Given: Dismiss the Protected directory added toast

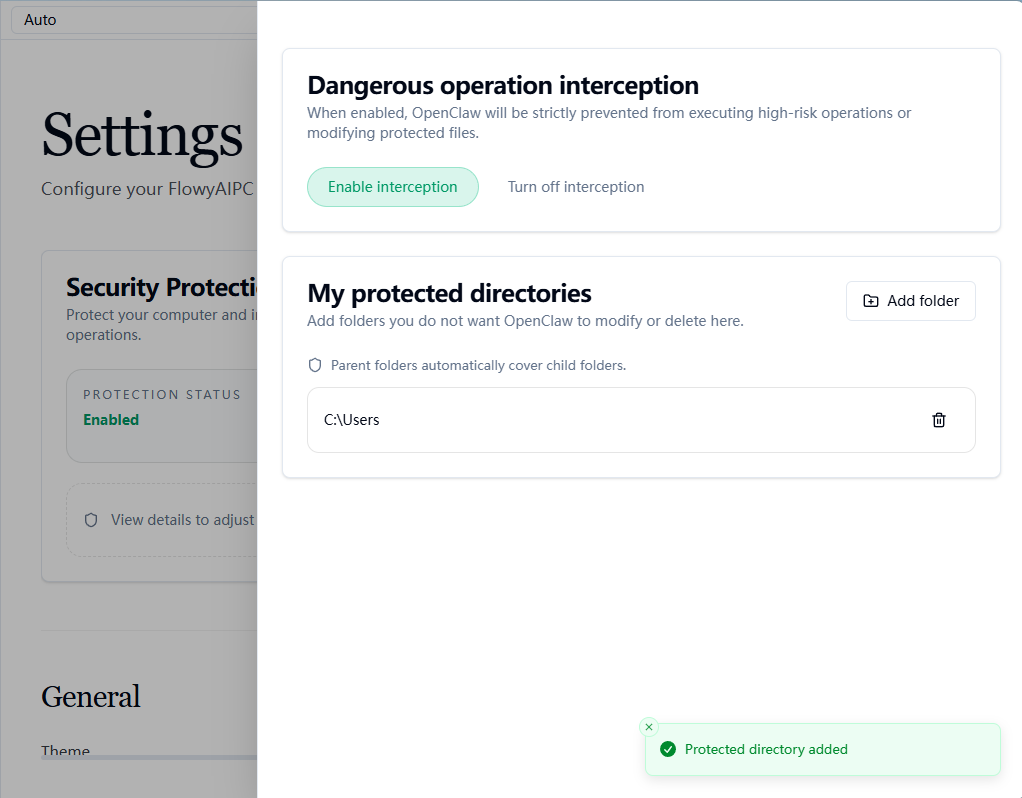Looking at the screenshot, I should (x=649, y=727).
